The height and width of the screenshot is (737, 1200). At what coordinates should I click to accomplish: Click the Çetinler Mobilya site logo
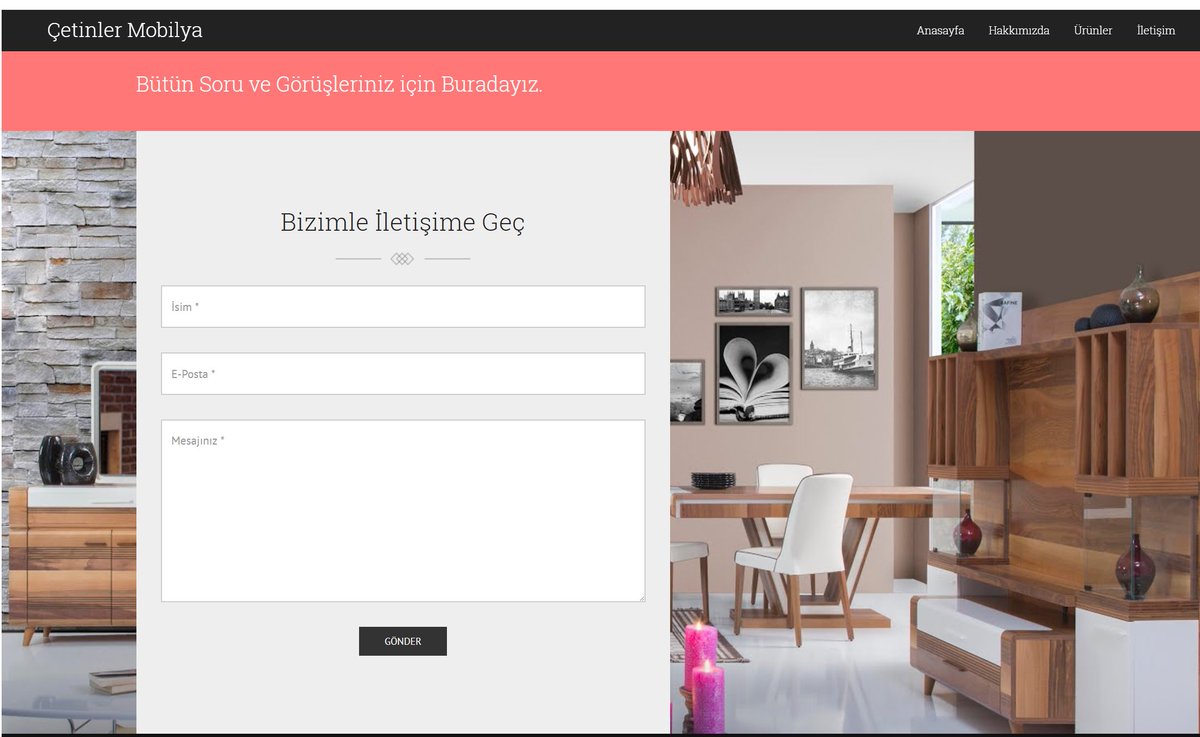(x=122, y=30)
